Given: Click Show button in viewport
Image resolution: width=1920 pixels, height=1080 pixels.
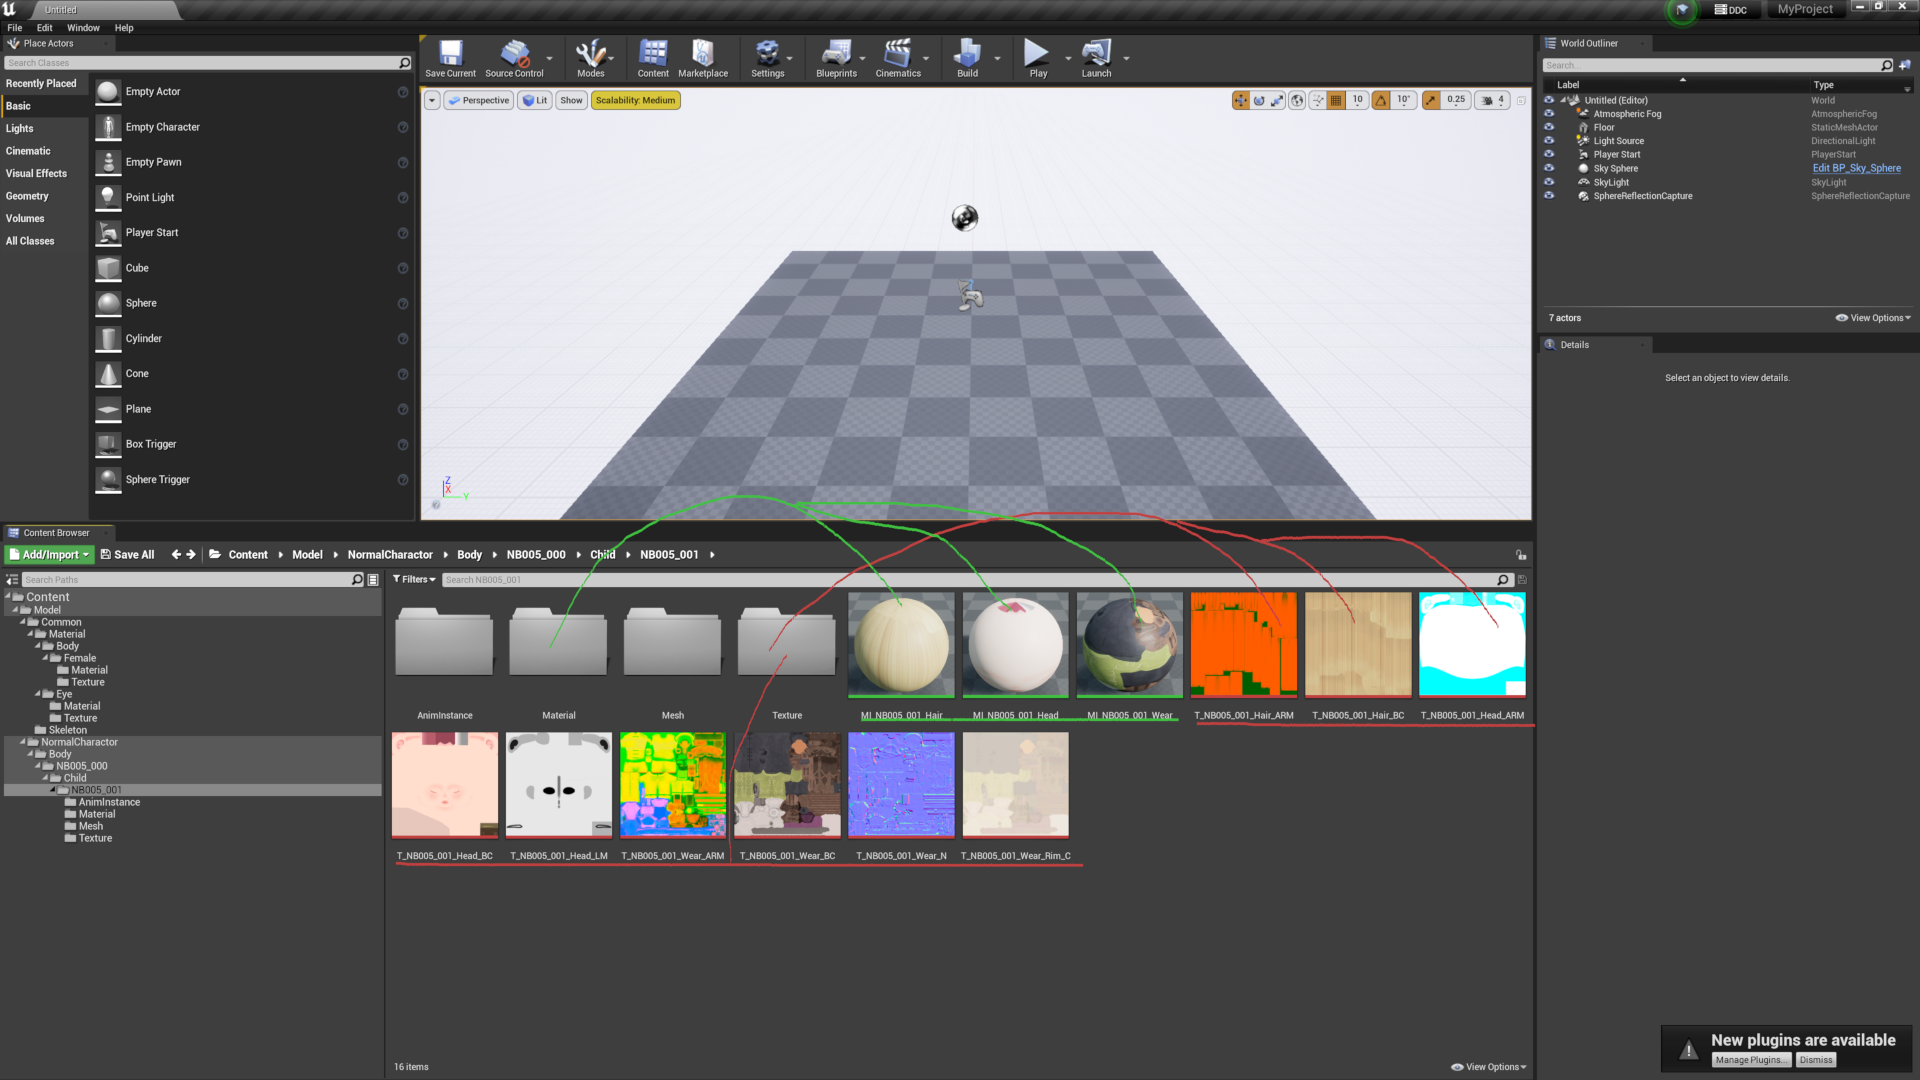Looking at the screenshot, I should click(x=571, y=100).
